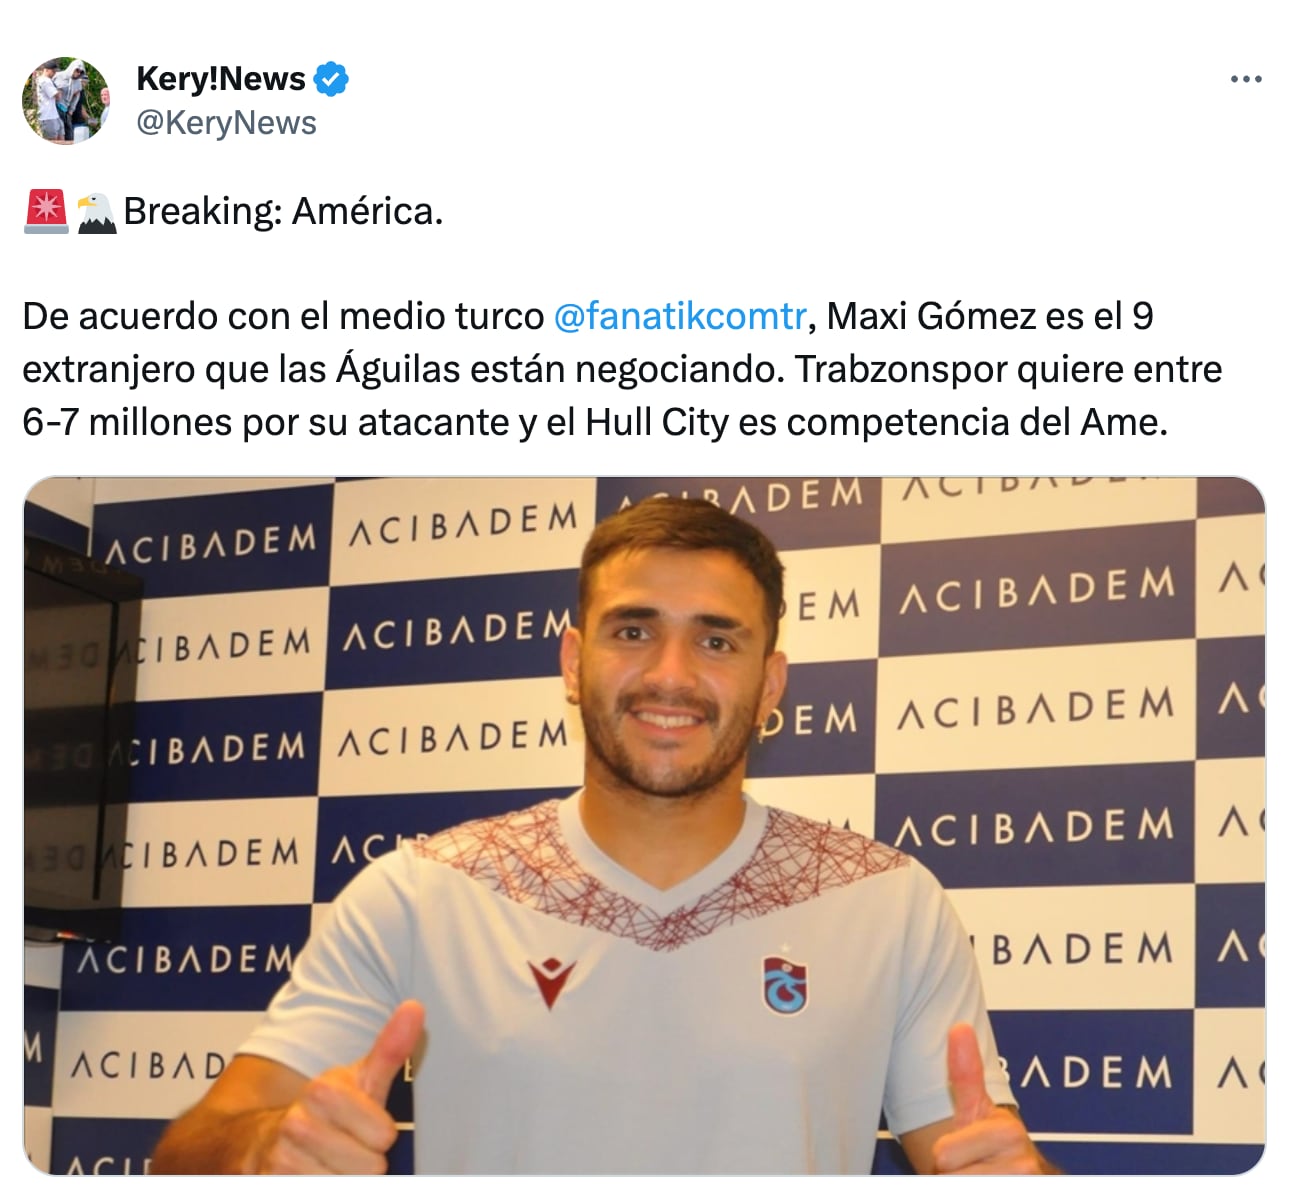Image resolution: width=1302 pixels, height=1193 pixels.
Task: Click the Kery!News profile avatar
Action: coord(66,100)
